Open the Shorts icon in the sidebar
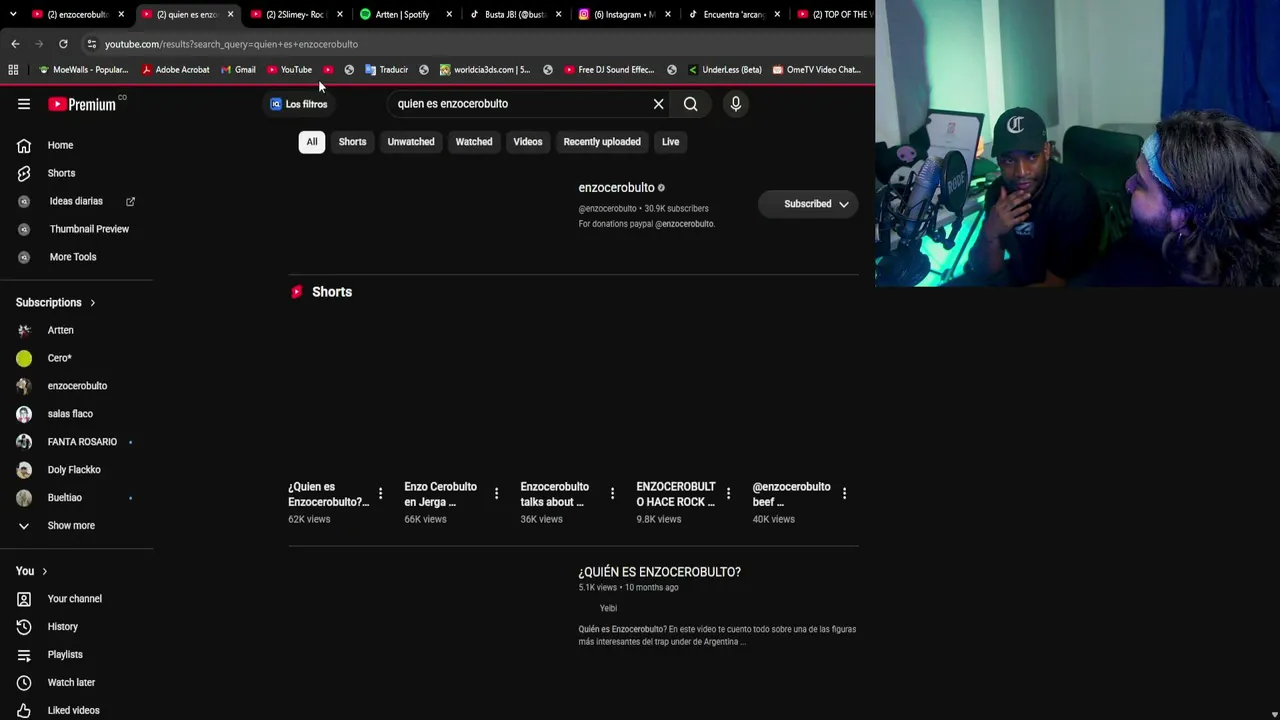Viewport: 1280px width, 720px height. [24, 173]
